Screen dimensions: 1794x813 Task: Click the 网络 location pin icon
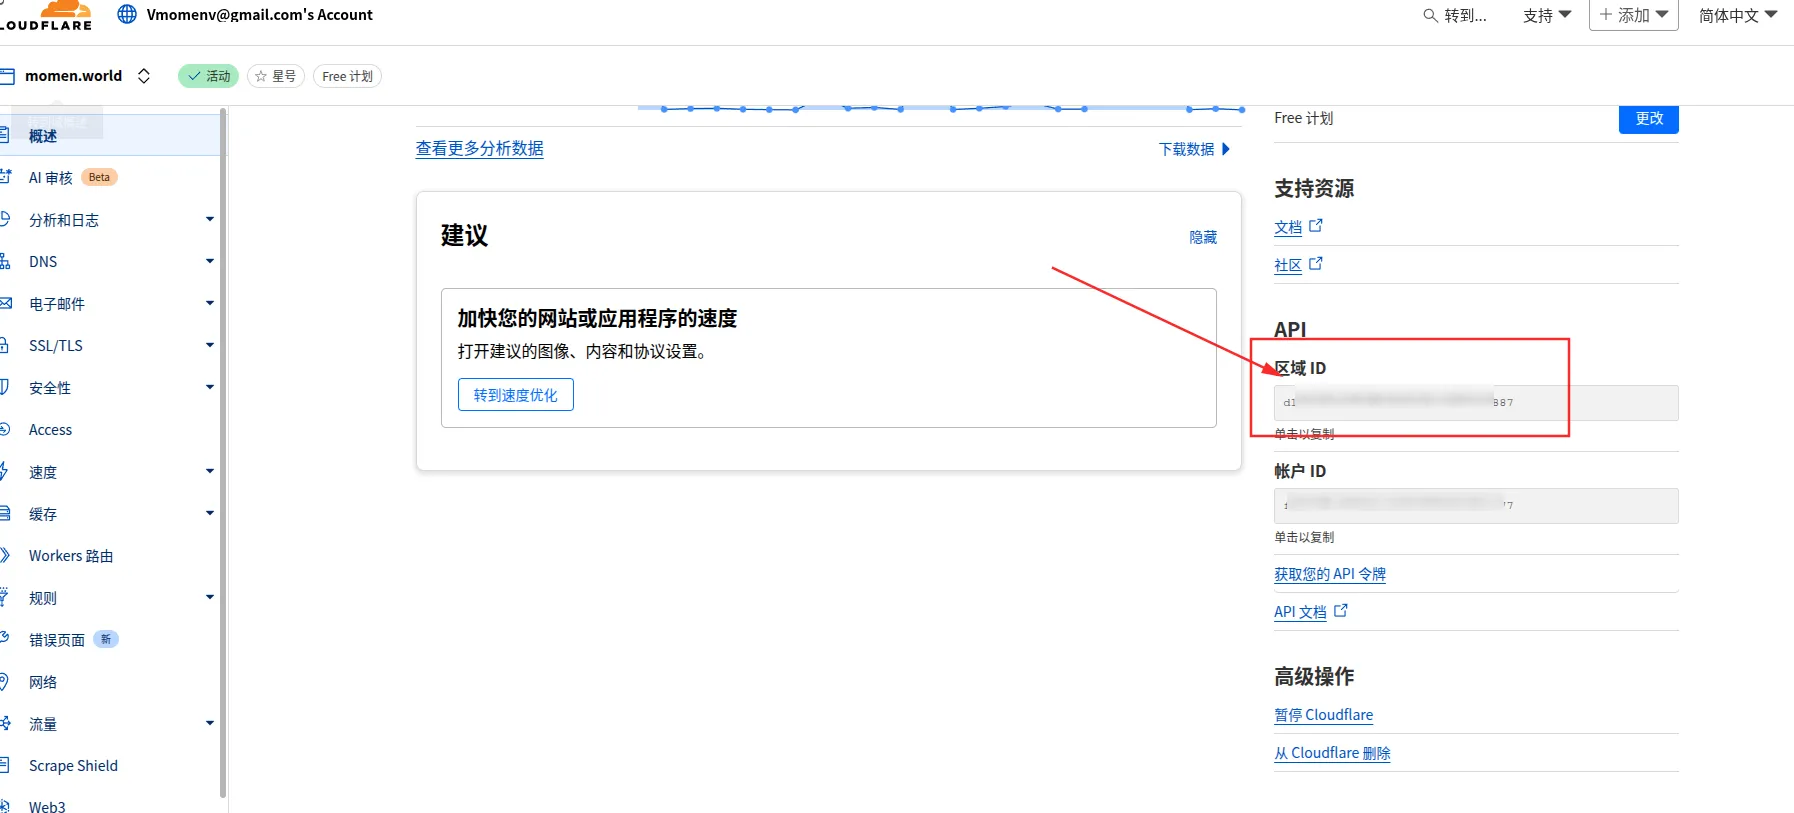pos(4,681)
